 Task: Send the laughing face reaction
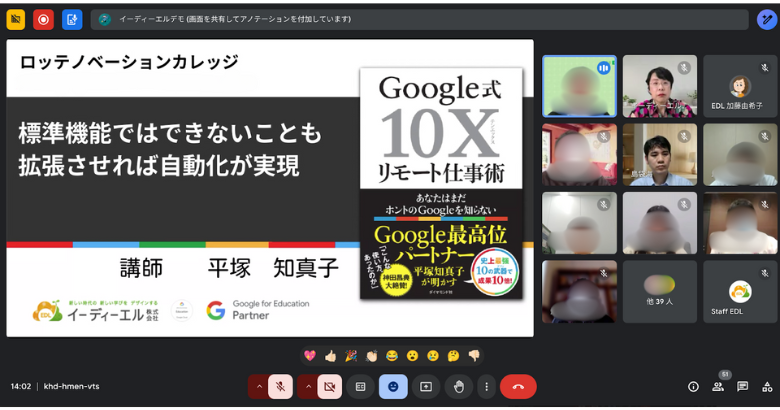(392, 356)
